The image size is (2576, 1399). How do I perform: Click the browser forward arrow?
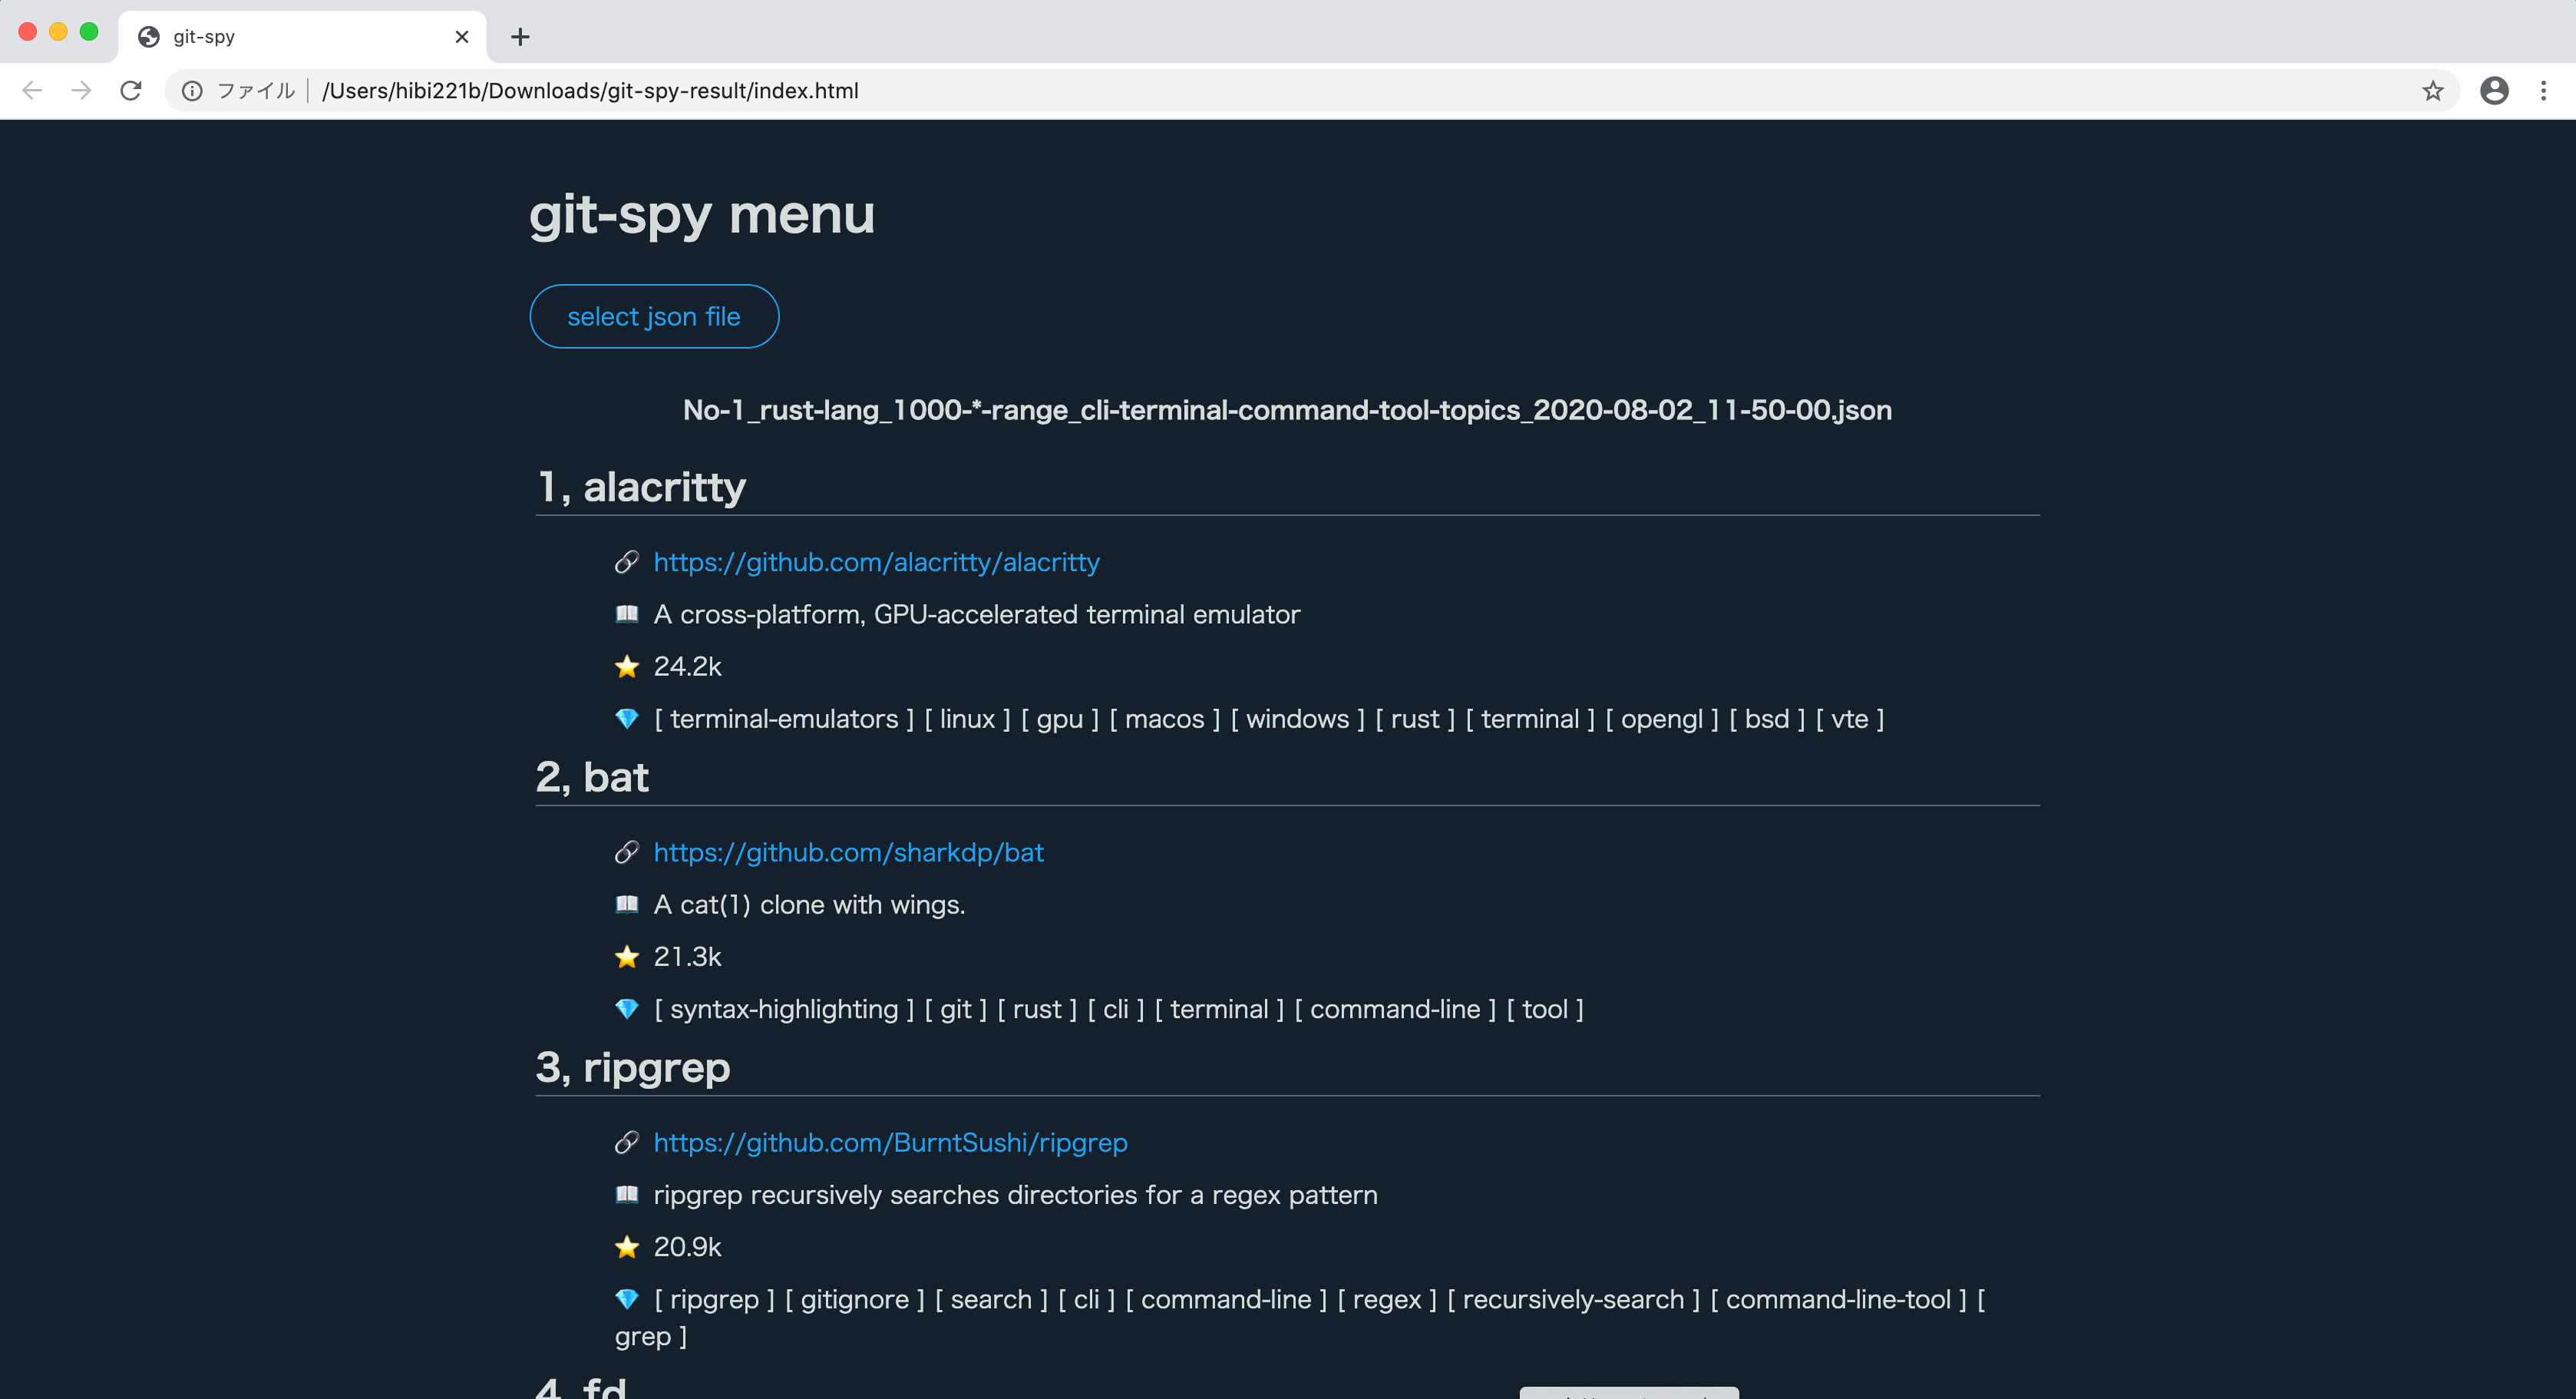(x=81, y=91)
